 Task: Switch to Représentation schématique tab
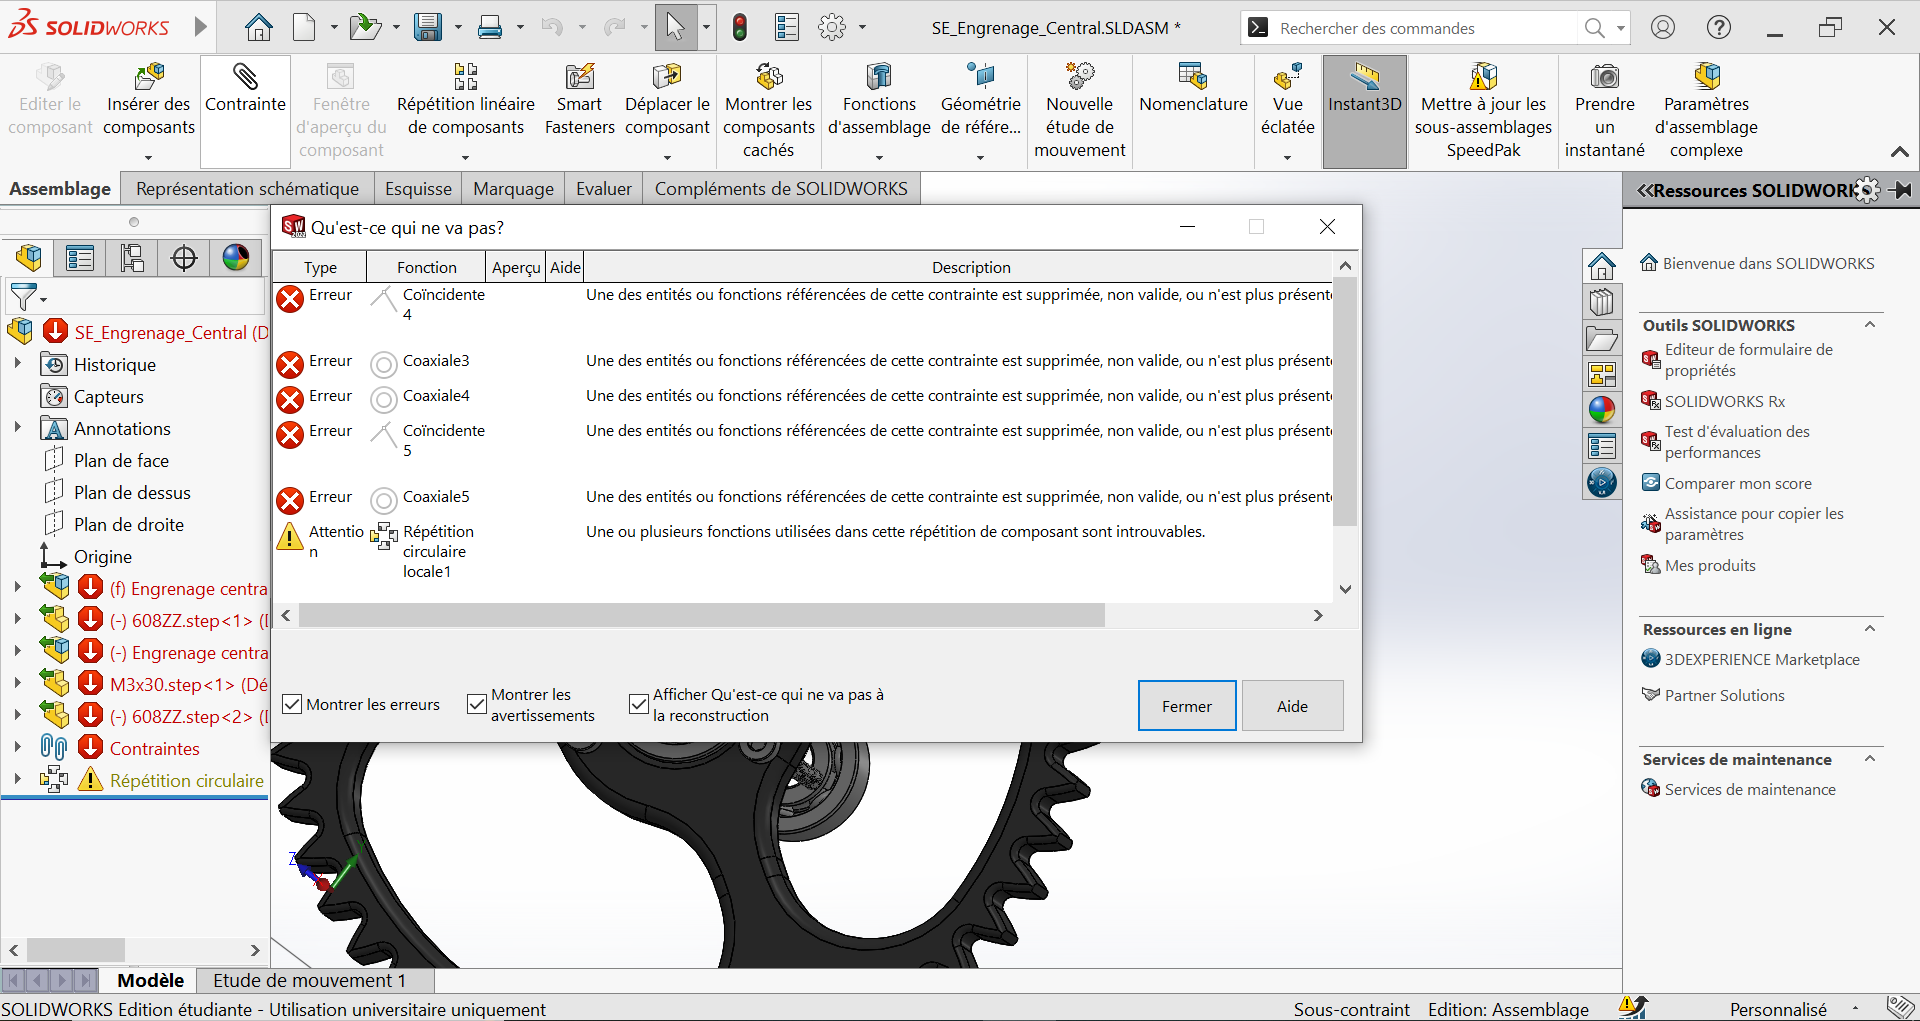pos(247,188)
